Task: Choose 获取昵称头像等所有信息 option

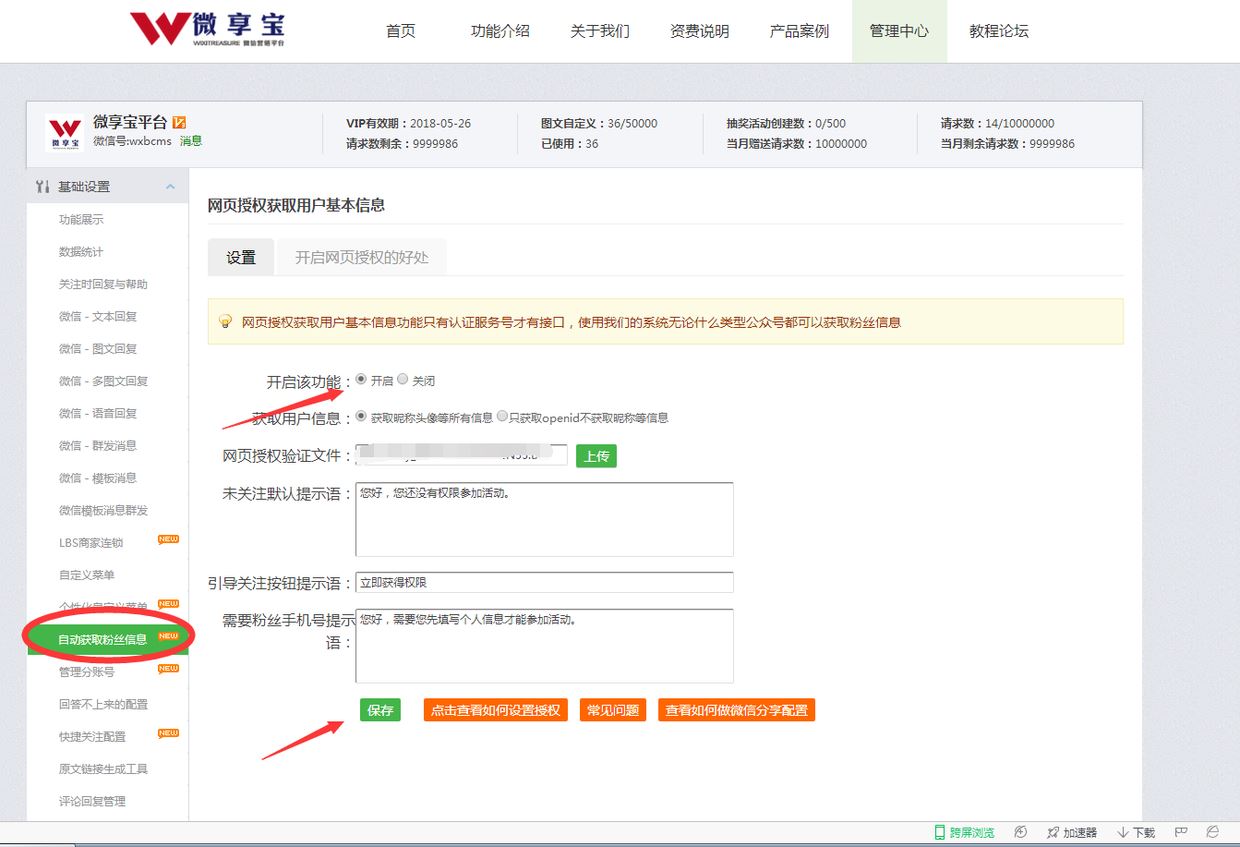Action: [362, 417]
